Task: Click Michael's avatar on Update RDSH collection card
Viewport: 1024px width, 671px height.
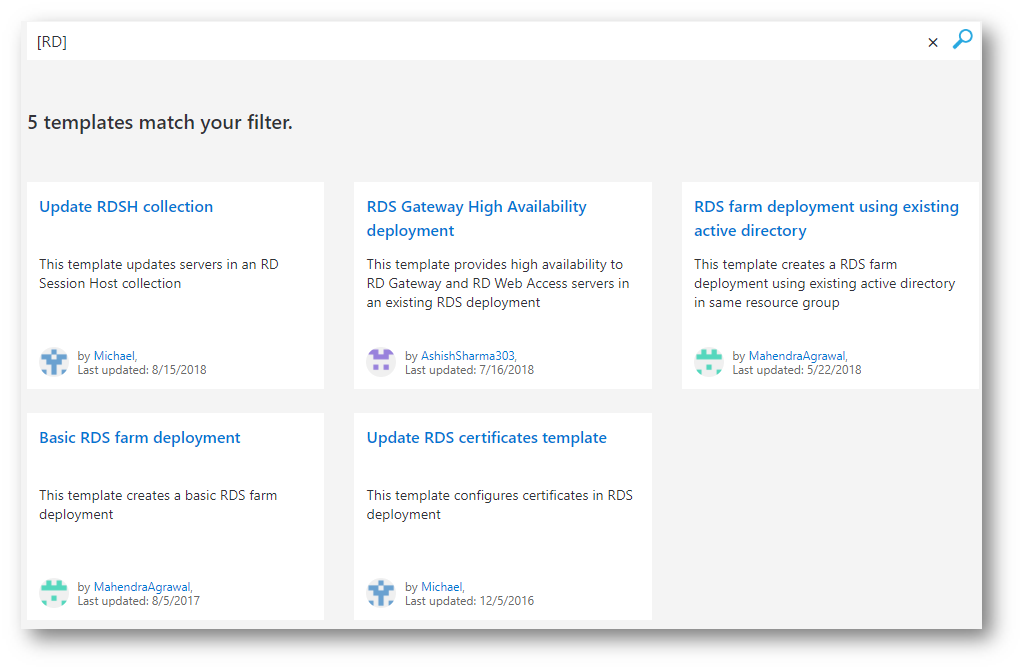Action: point(54,362)
